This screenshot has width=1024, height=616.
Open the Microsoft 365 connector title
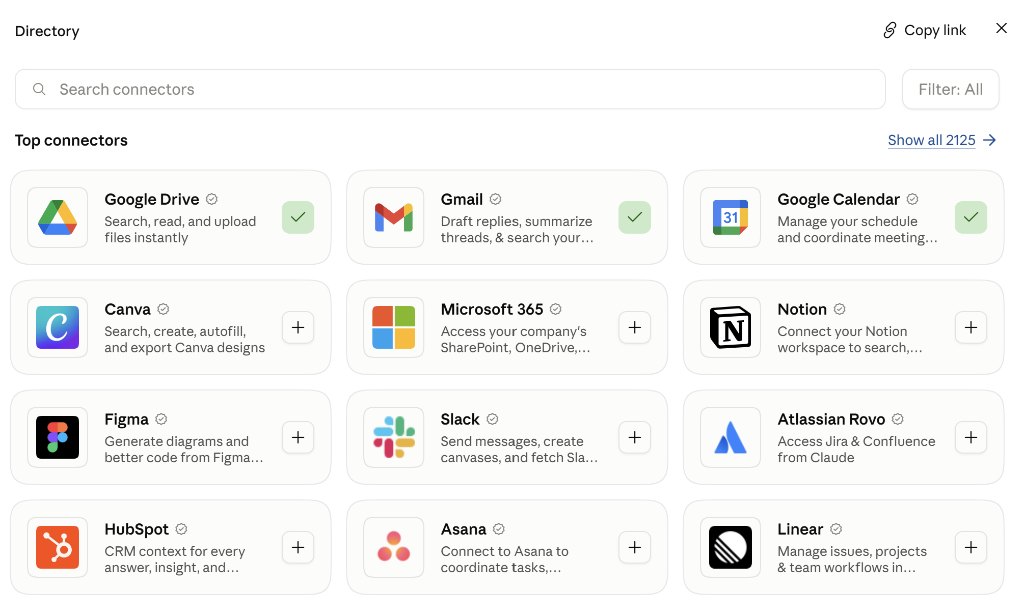(x=492, y=309)
